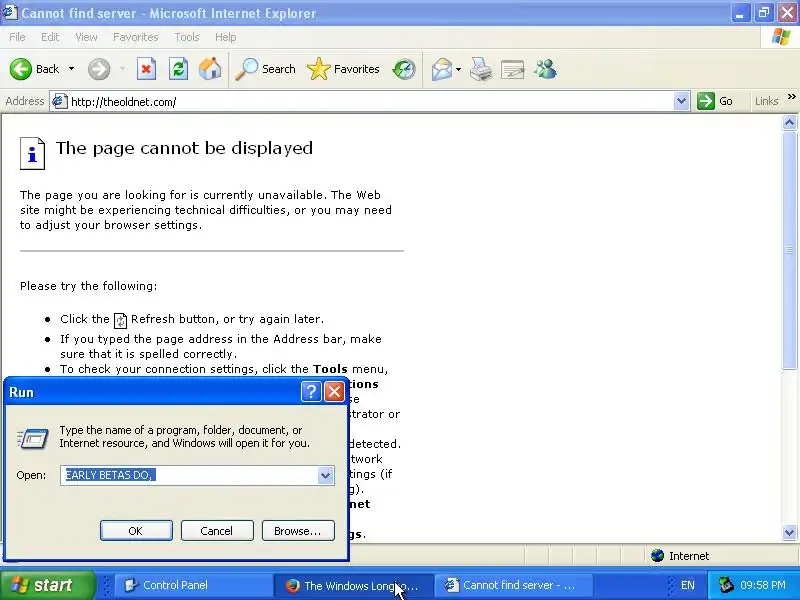The image size is (800, 600).
Task: Open the File menu
Action: [17, 37]
